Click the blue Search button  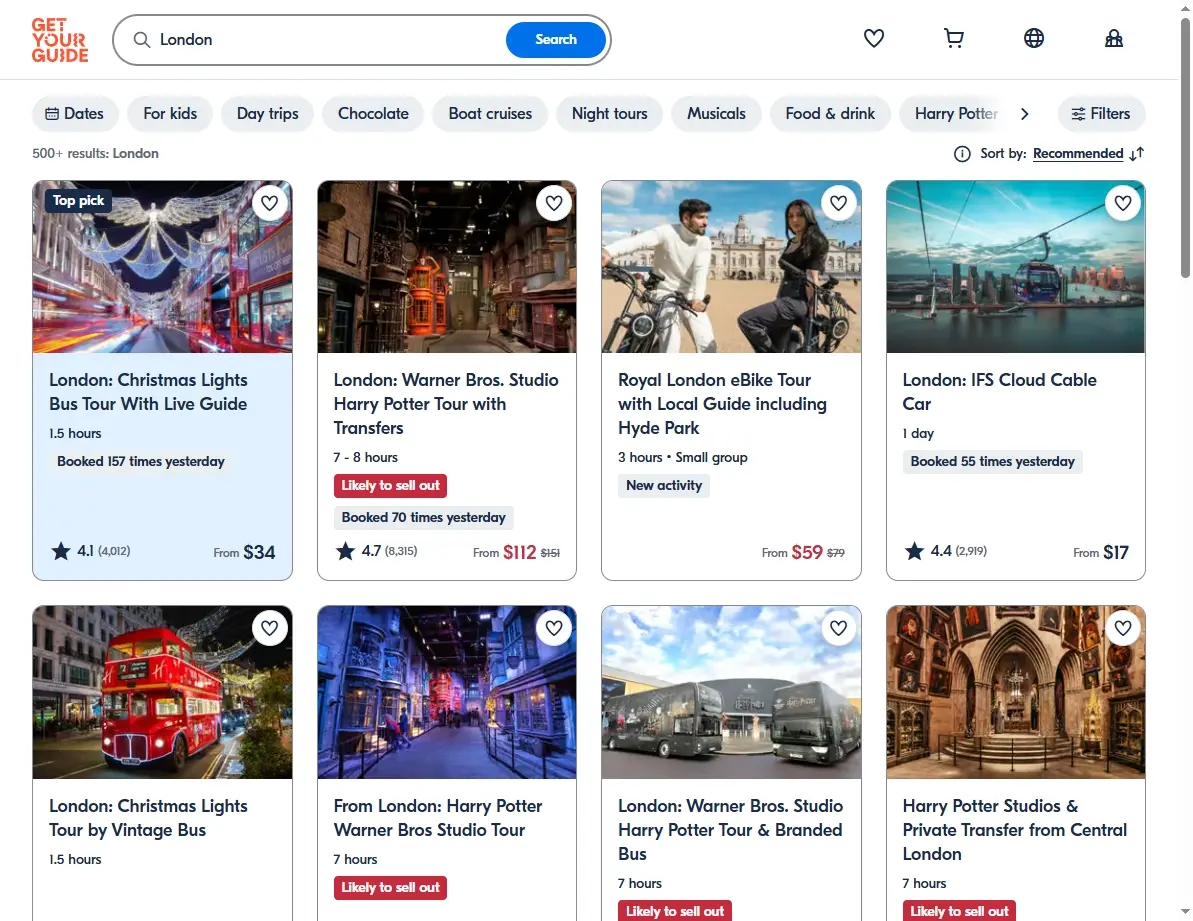(555, 40)
